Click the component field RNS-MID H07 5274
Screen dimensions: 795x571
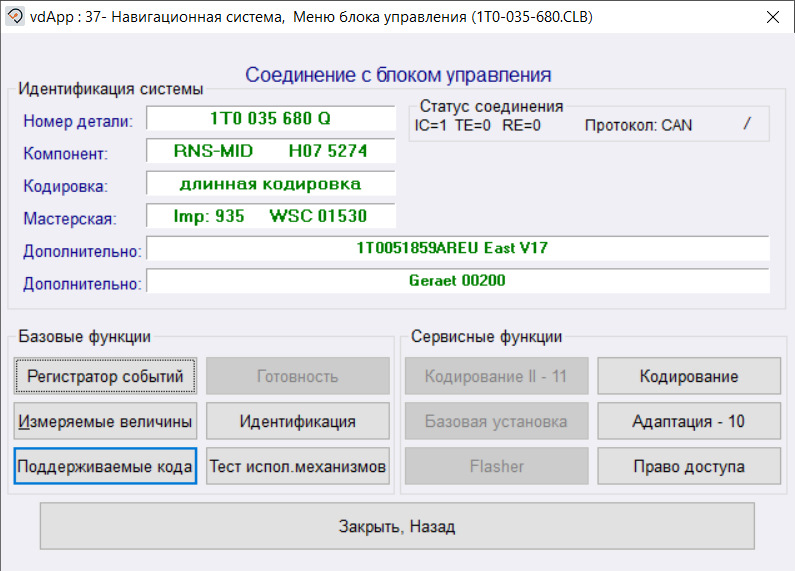271,151
